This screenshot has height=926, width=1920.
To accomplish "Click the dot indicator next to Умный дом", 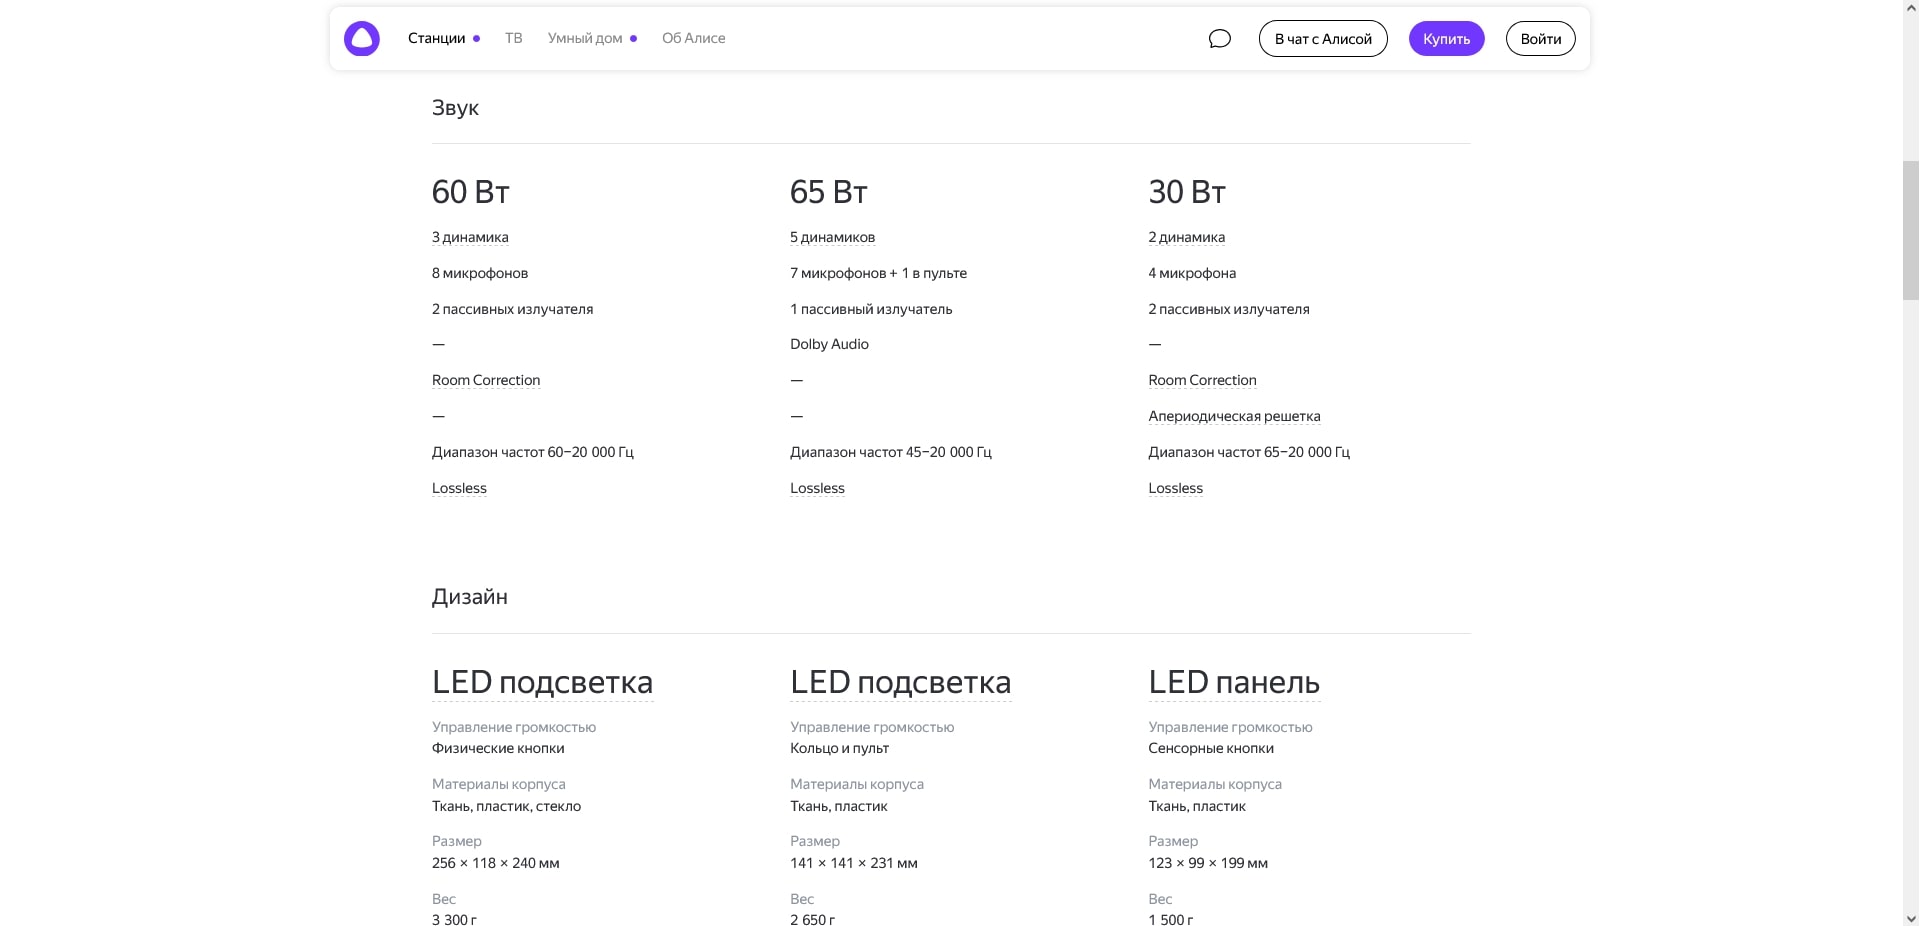I will click(634, 38).
